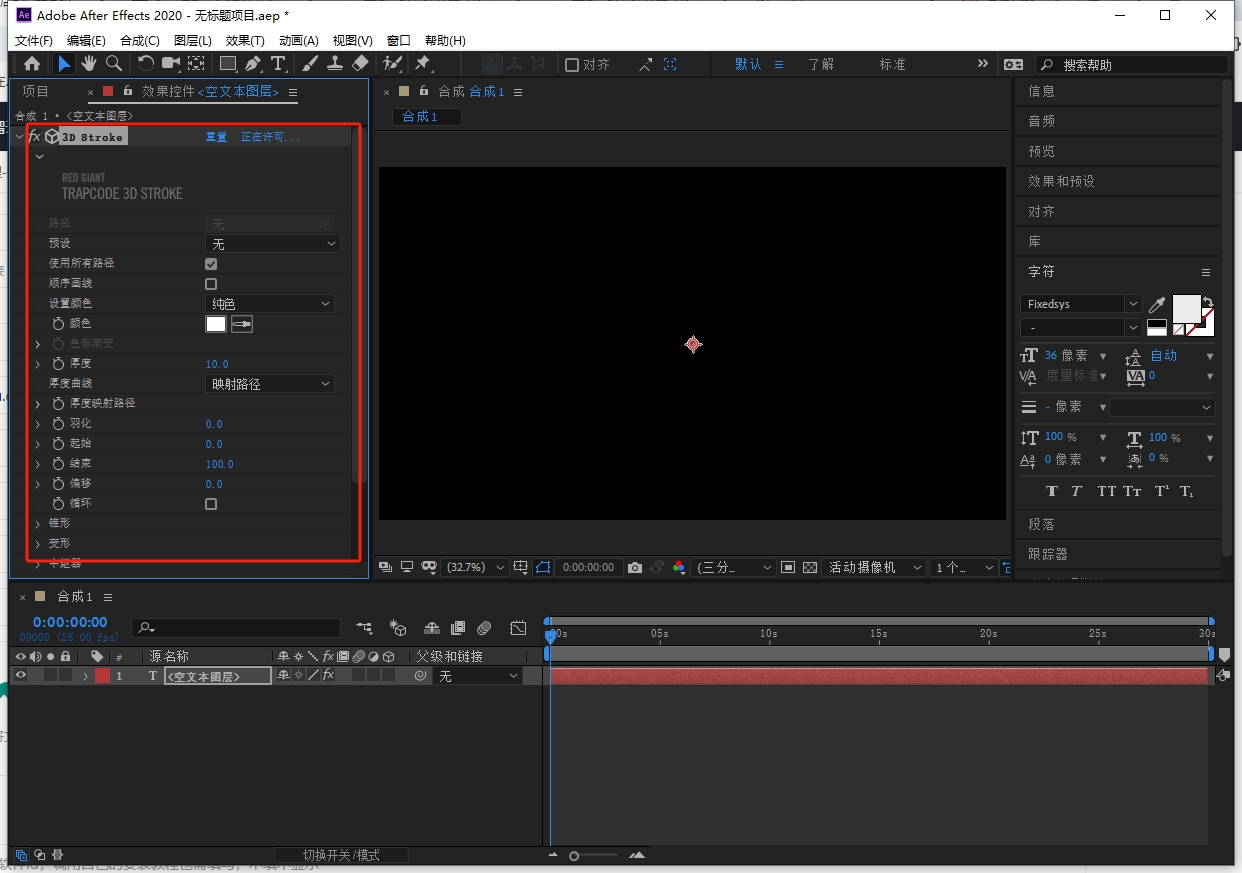The height and width of the screenshot is (873, 1242).
Task: Click the white 颜色 color swatch
Action: click(216, 324)
